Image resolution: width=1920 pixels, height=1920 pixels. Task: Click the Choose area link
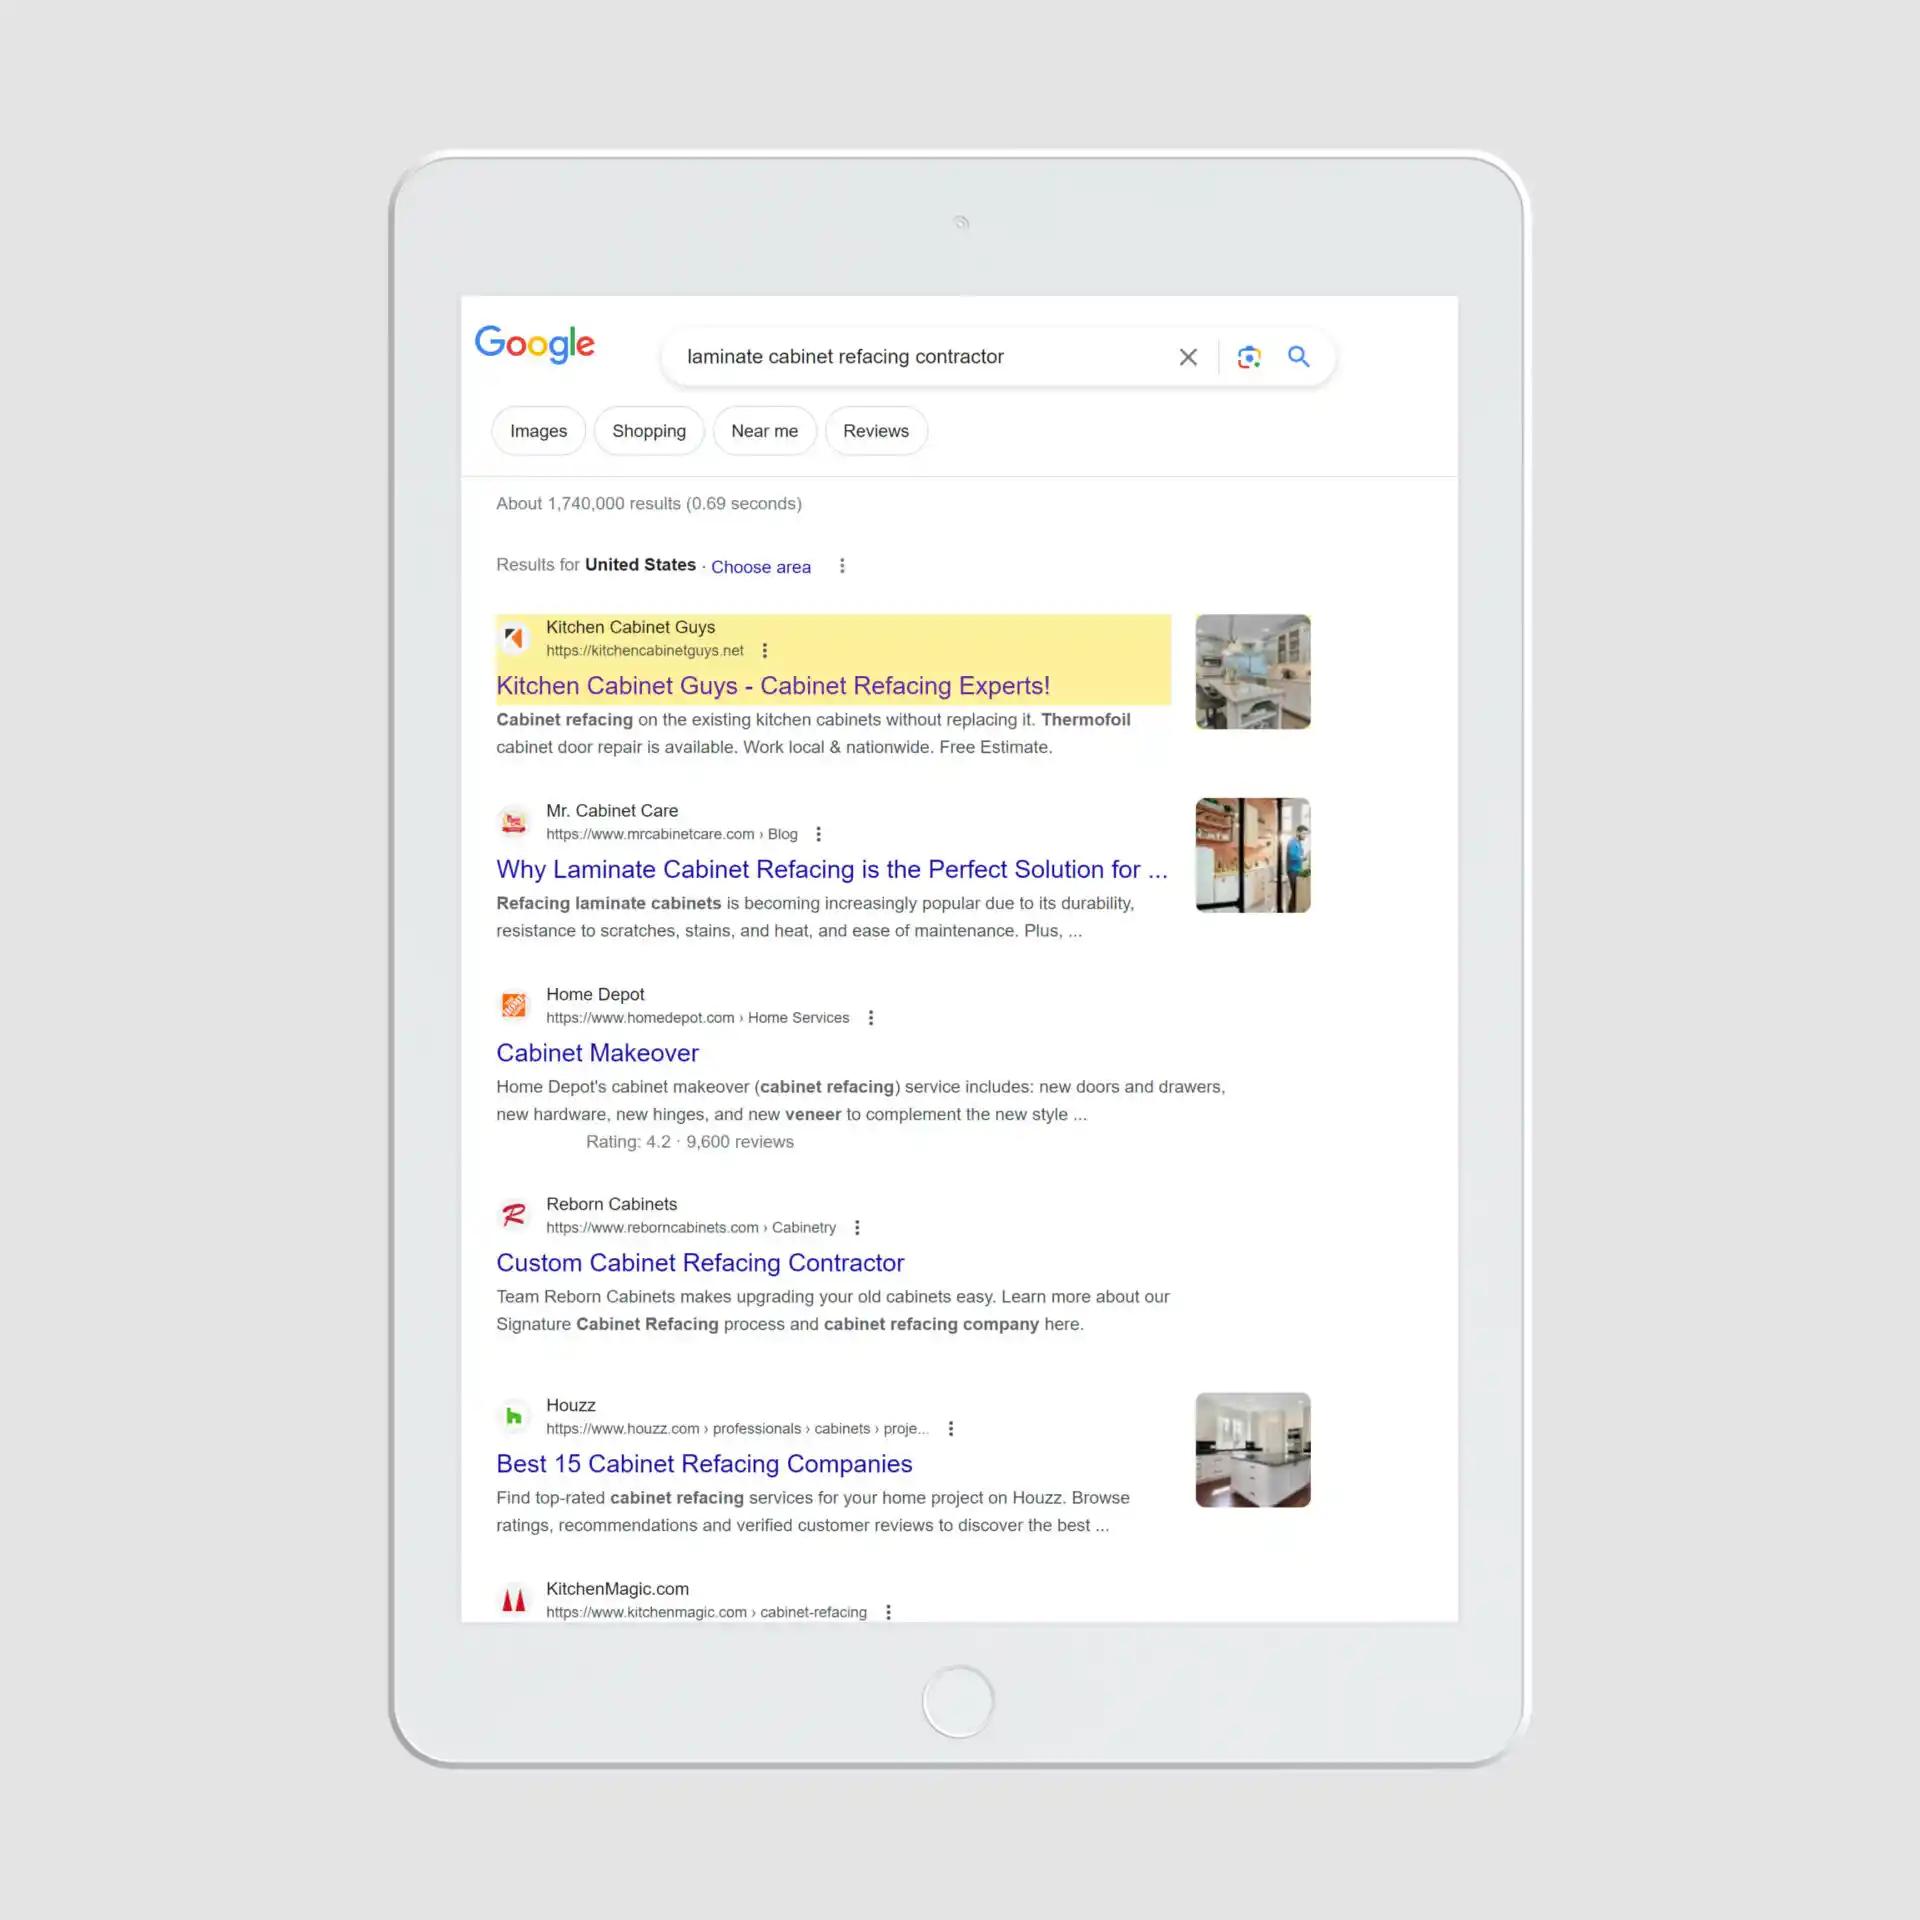tap(760, 567)
